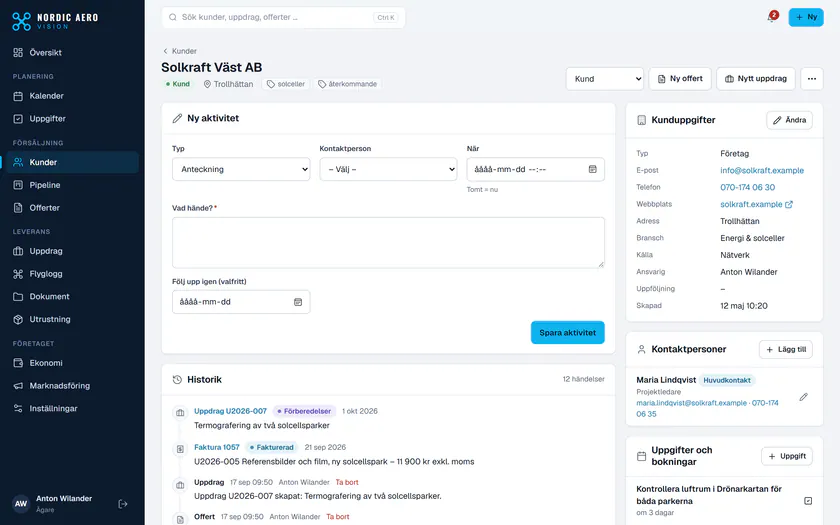
Task: Open the Faktura 1057 link
Action: pyautogui.click(x=216, y=447)
